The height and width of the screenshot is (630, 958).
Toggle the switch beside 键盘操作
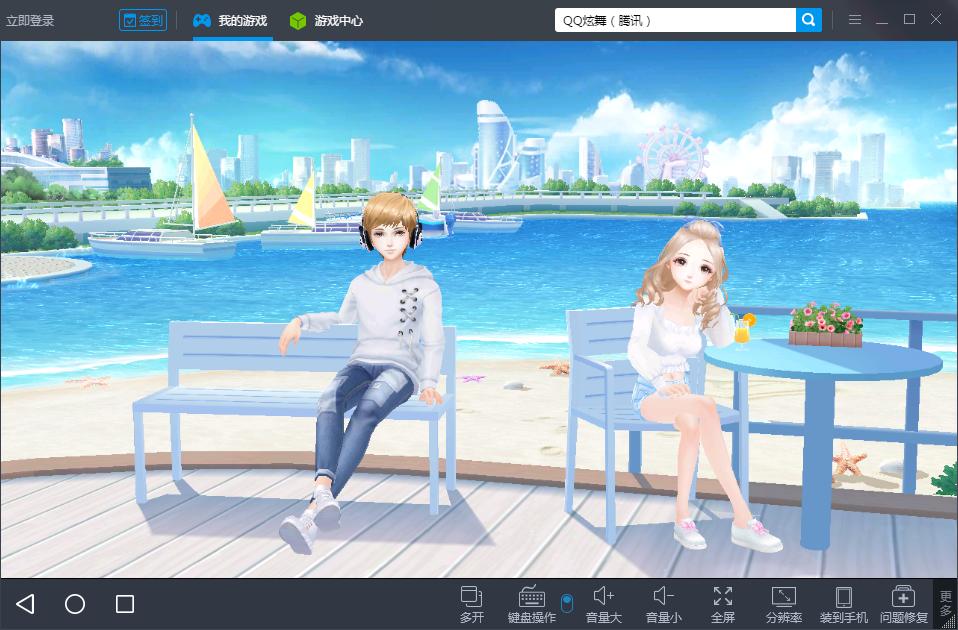(567, 602)
